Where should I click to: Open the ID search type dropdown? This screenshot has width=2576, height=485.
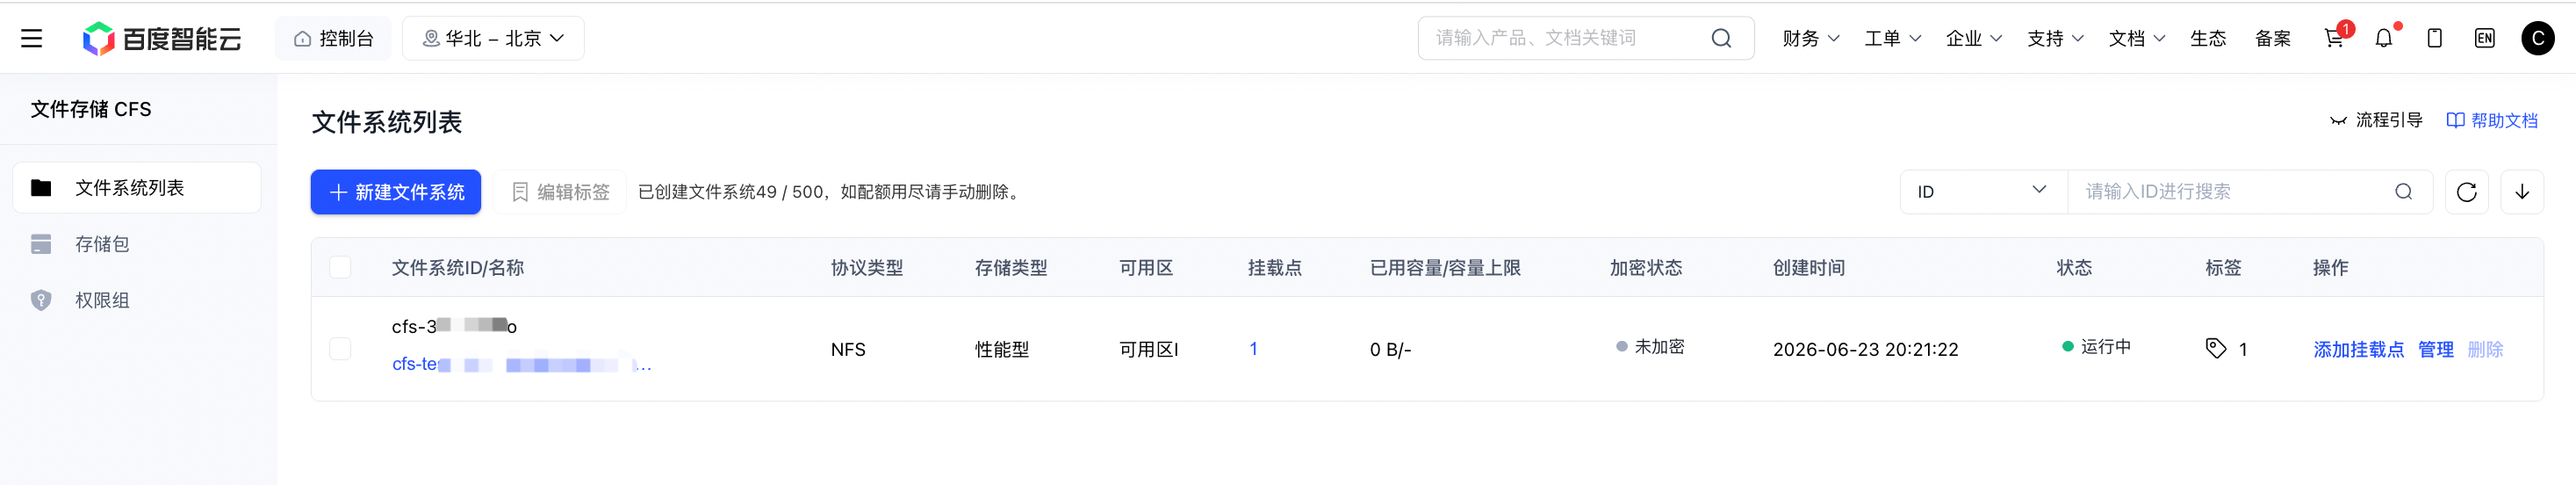[1983, 192]
